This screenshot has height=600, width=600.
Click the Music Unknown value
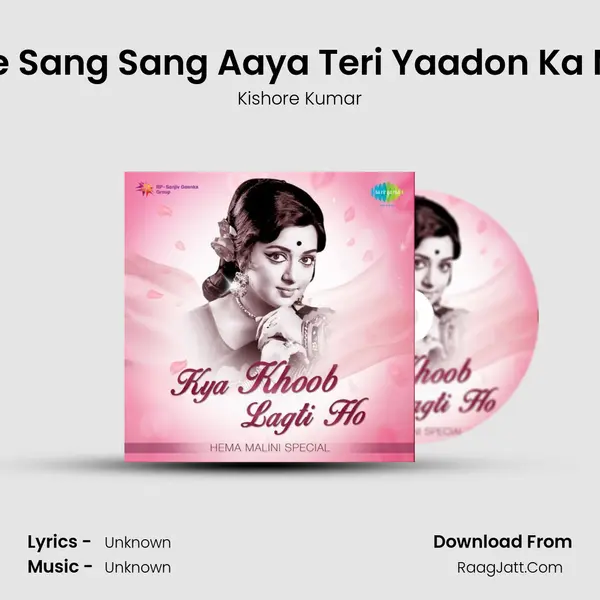click(138, 567)
